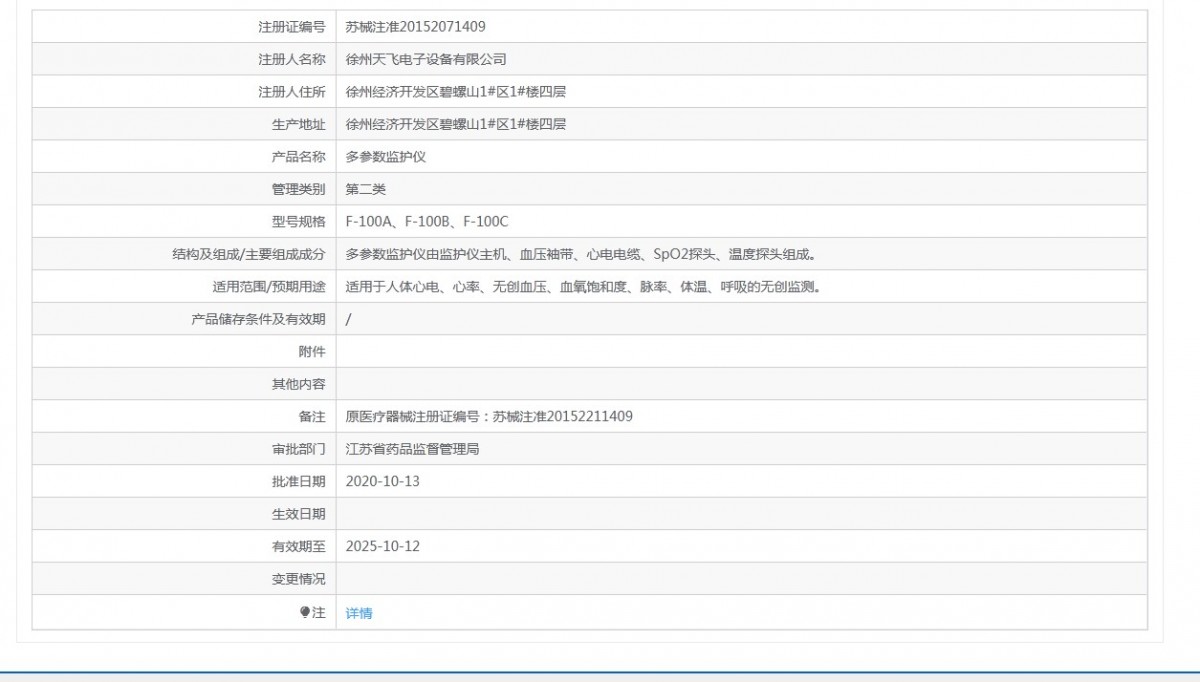Click the 审批部门 label cell
The width and height of the screenshot is (1200, 682).
click(184, 449)
